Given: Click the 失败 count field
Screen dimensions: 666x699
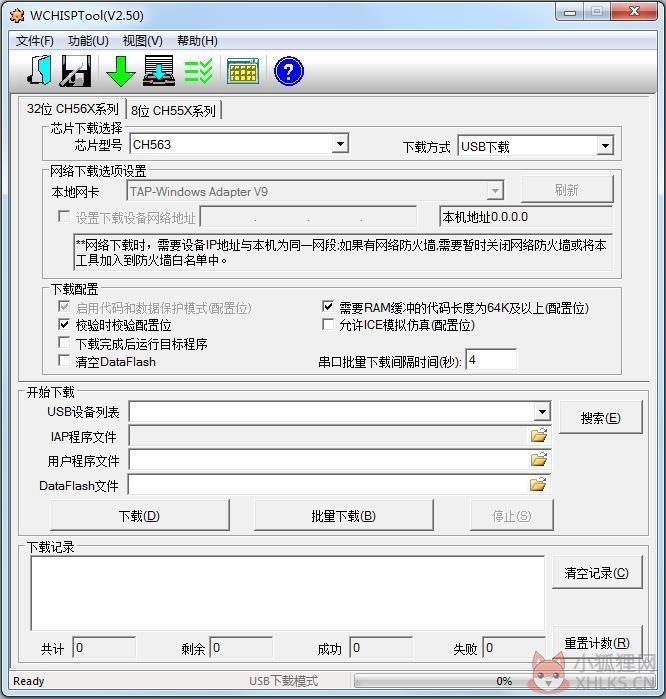Looking at the screenshot, I should point(514,647).
